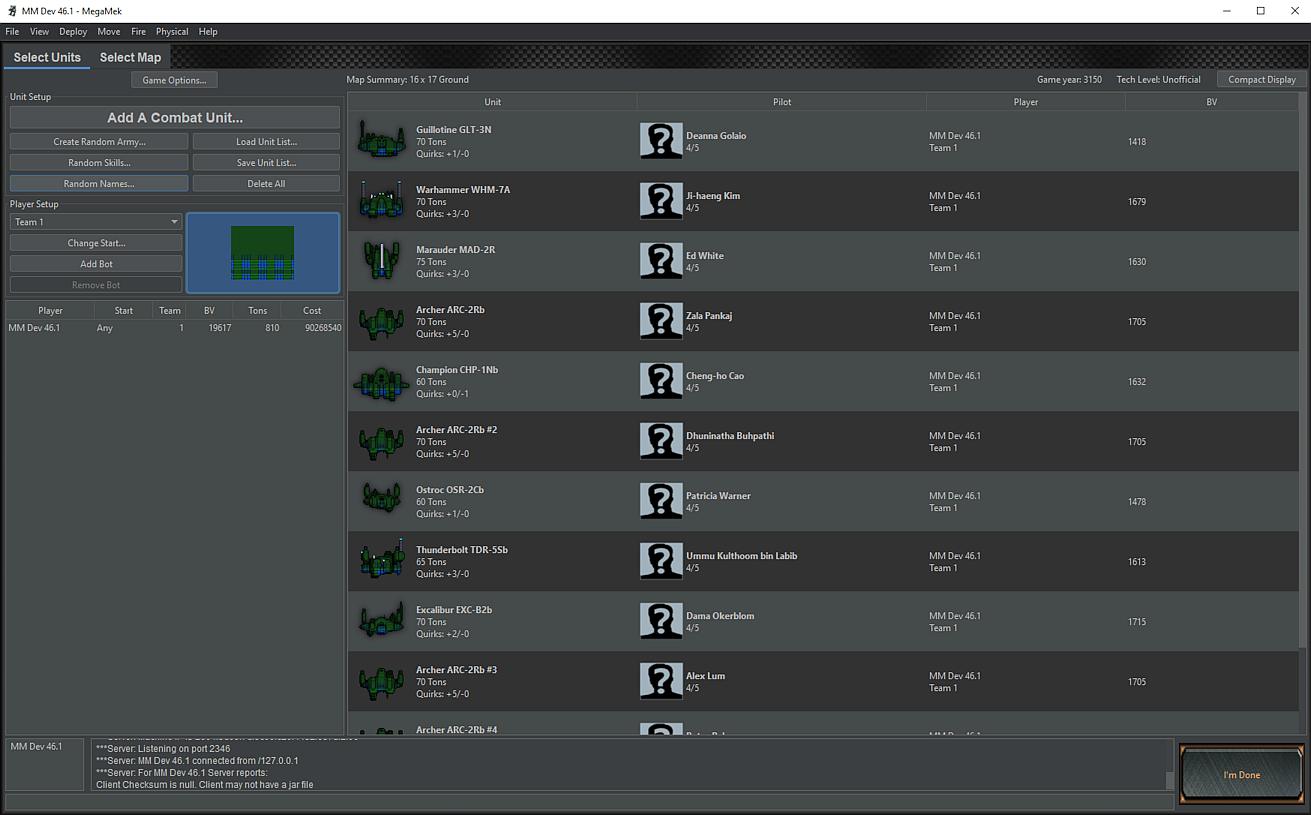The height and width of the screenshot is (815, 1311).
Task: Sort unit table by the Pilot column header
Action: (x=782, y=102)
